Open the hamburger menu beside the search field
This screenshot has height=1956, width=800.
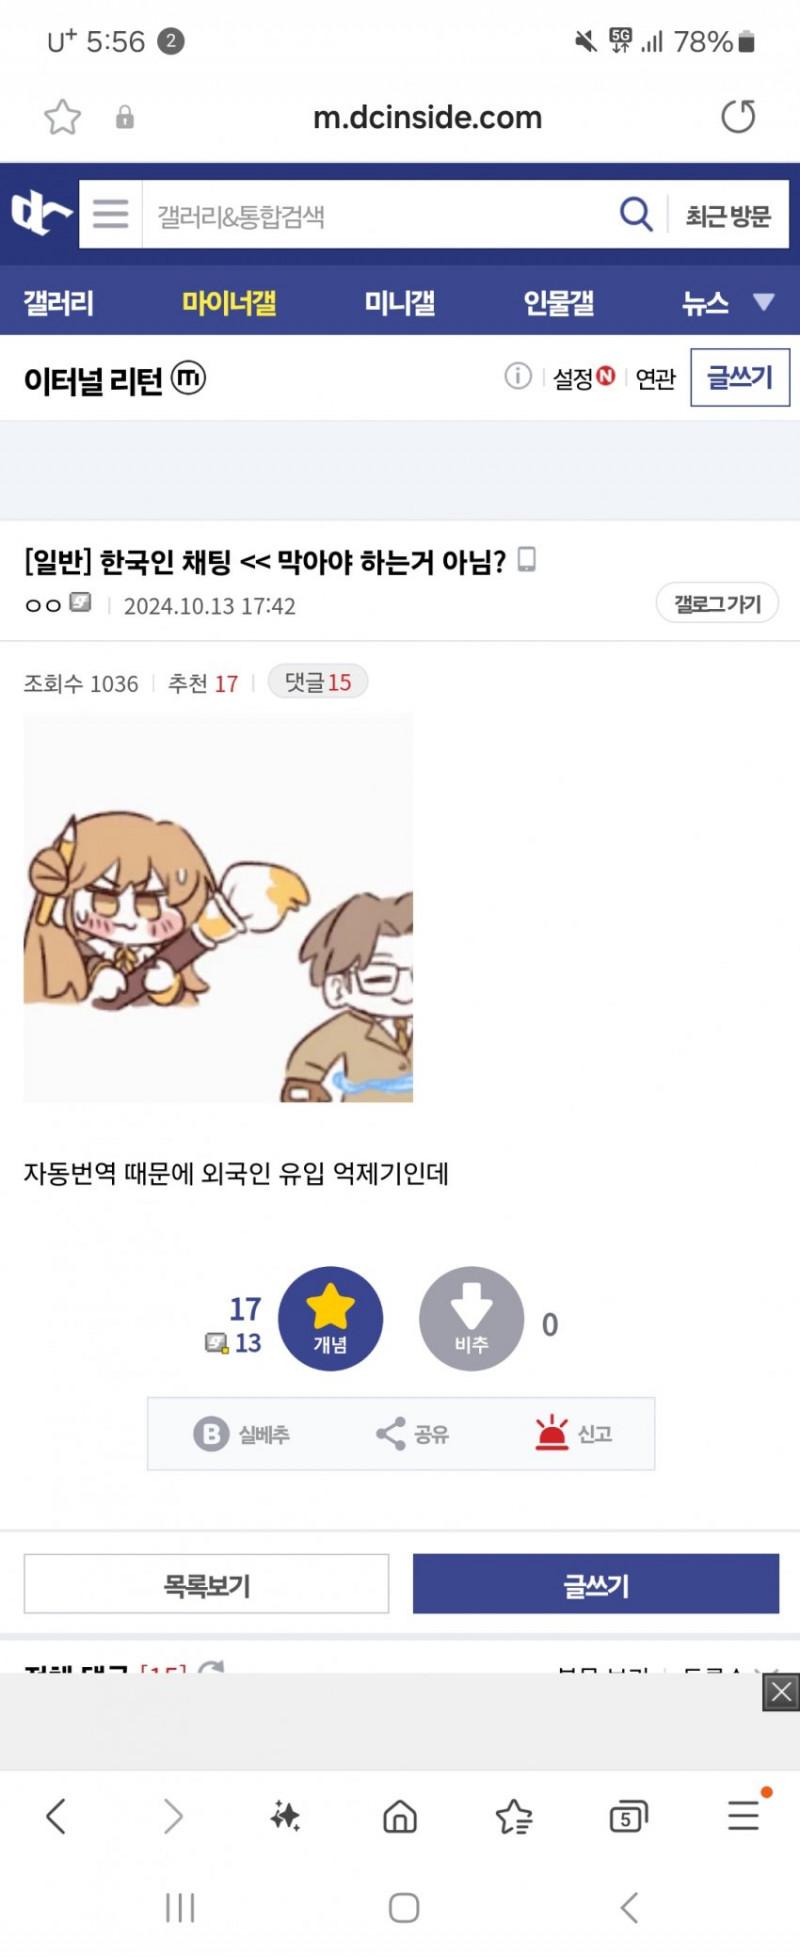111,214
